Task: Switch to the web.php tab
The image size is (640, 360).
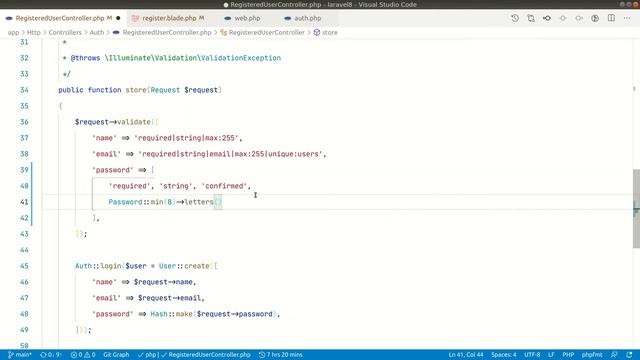Action: point(247,18)
